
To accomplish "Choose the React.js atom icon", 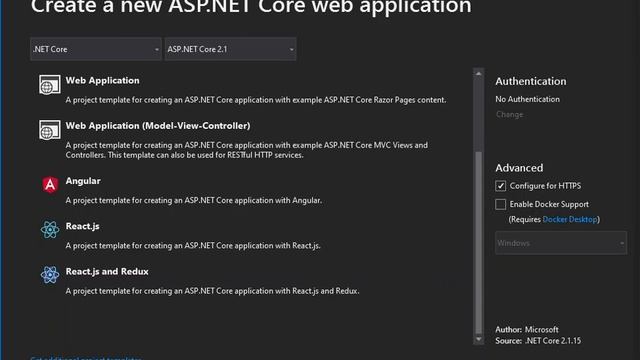I will click(50, 230).
